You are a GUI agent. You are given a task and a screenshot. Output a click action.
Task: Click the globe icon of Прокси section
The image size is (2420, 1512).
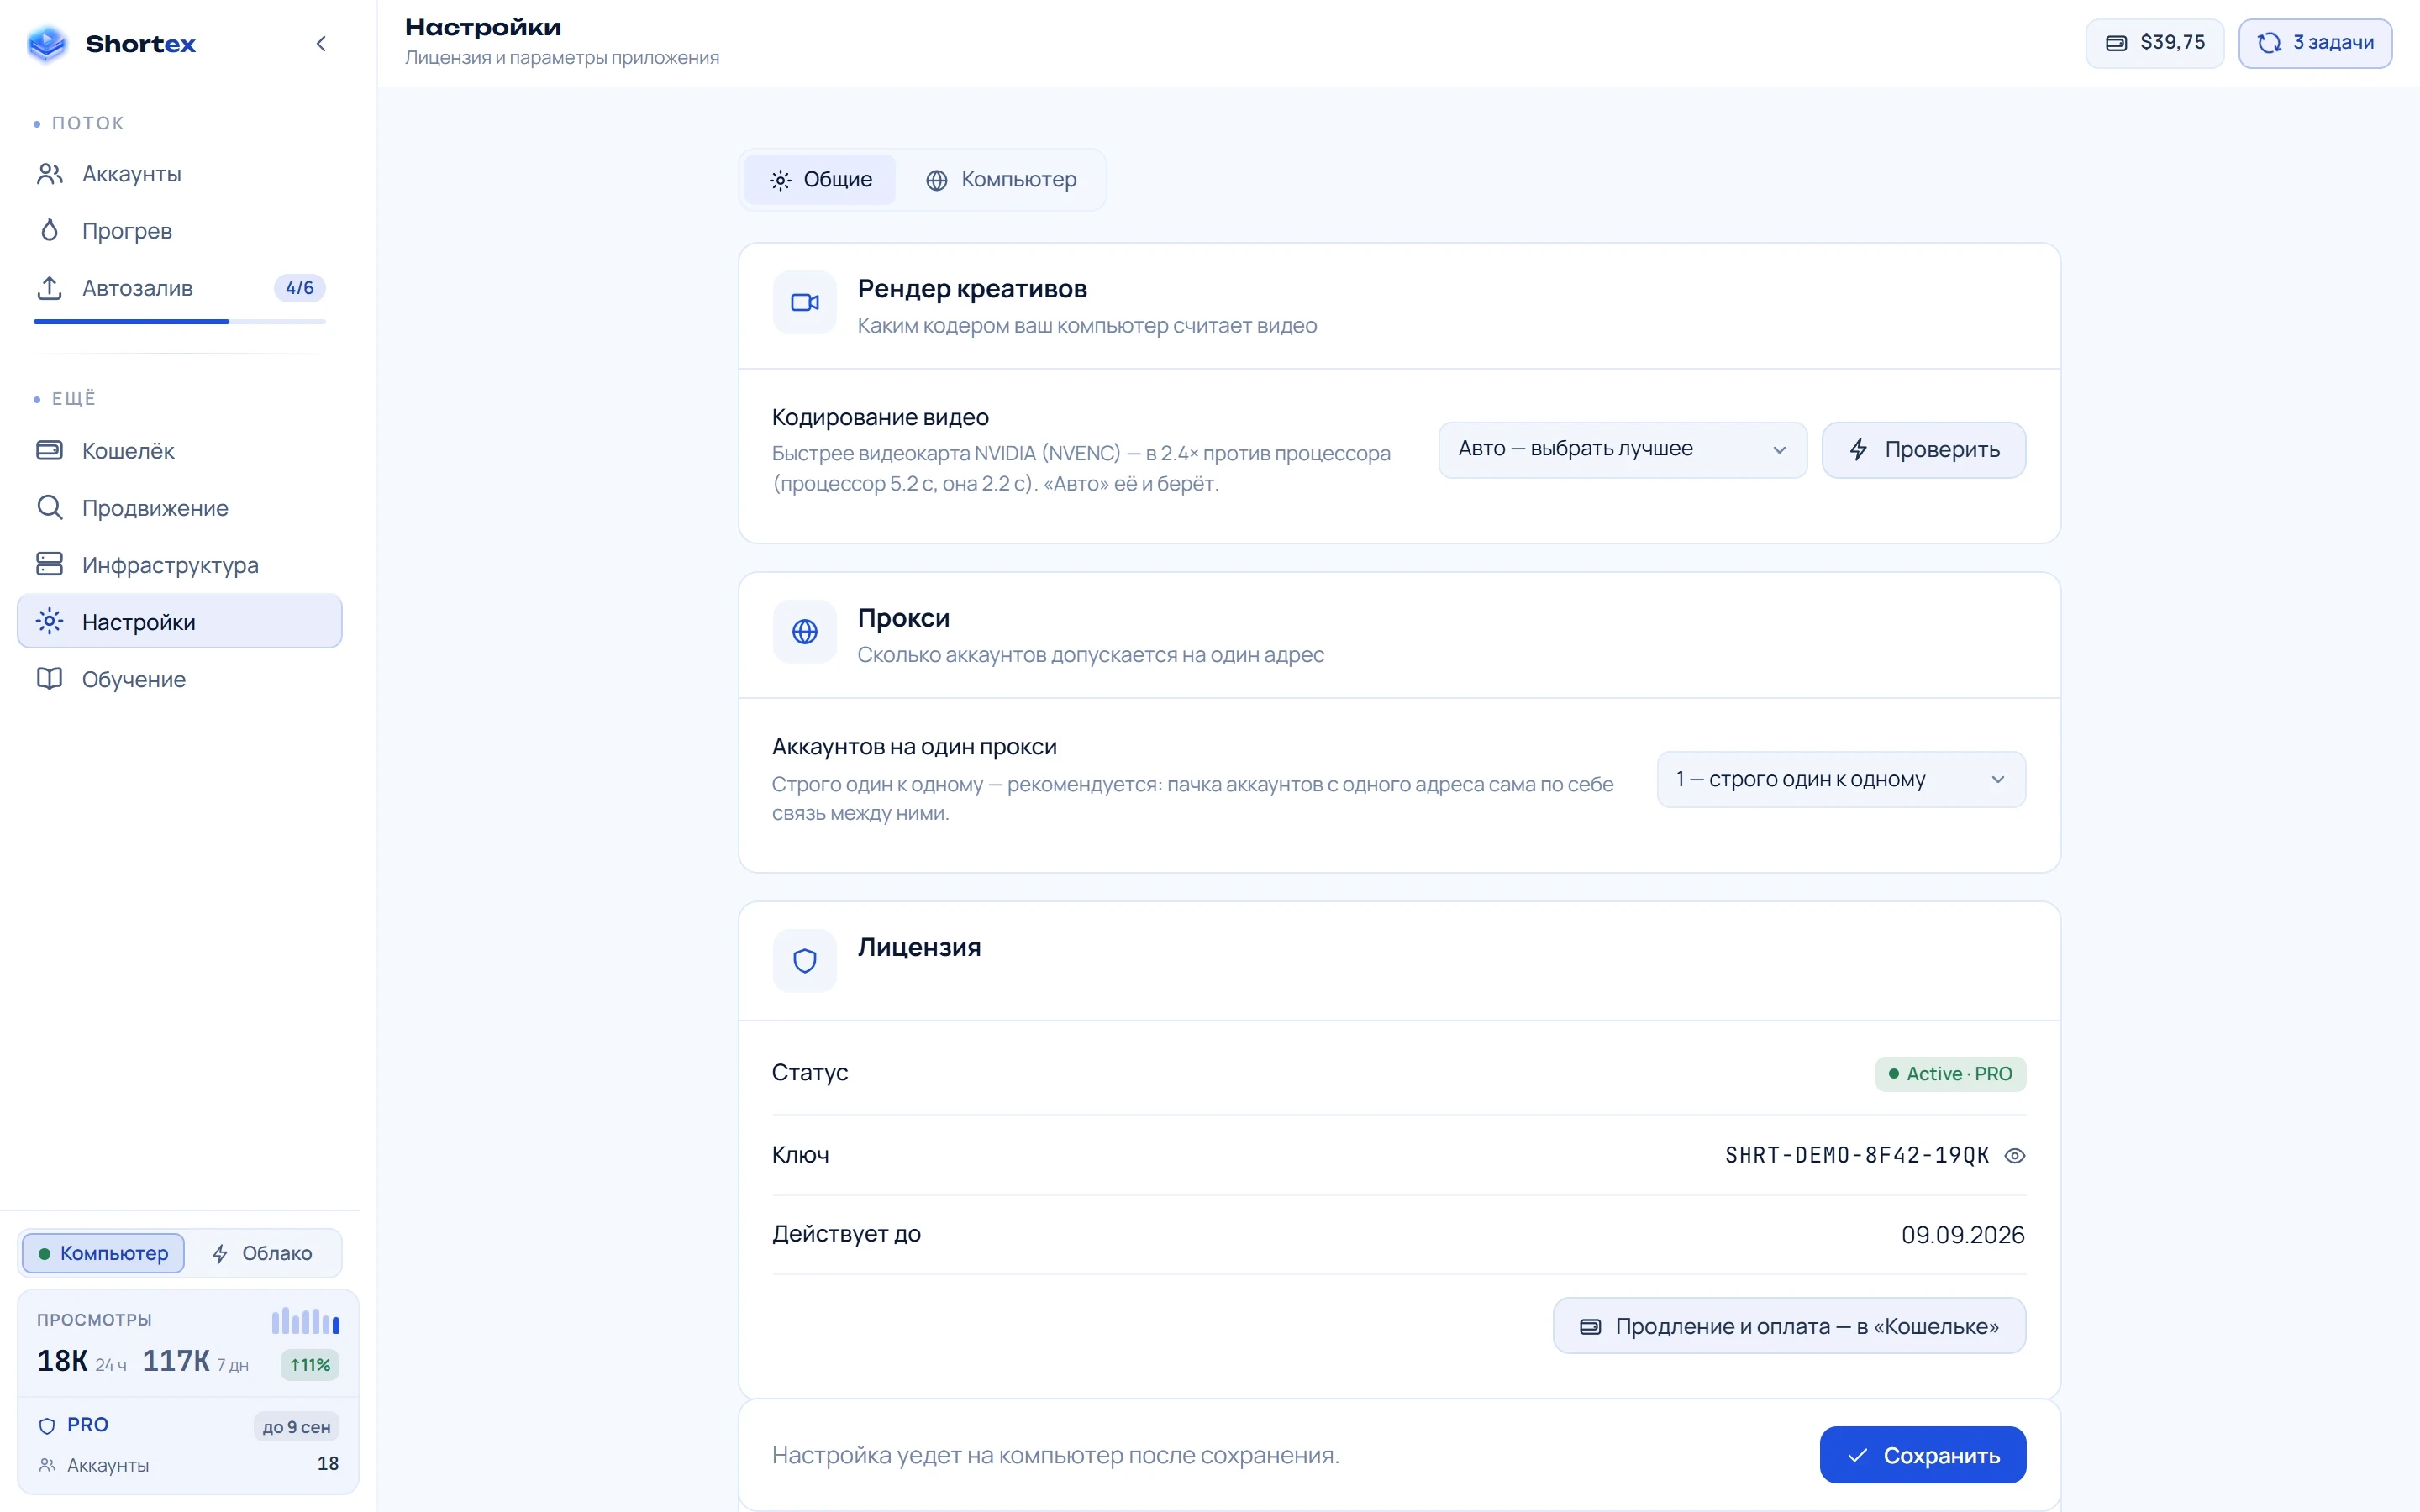coord(805,631)
